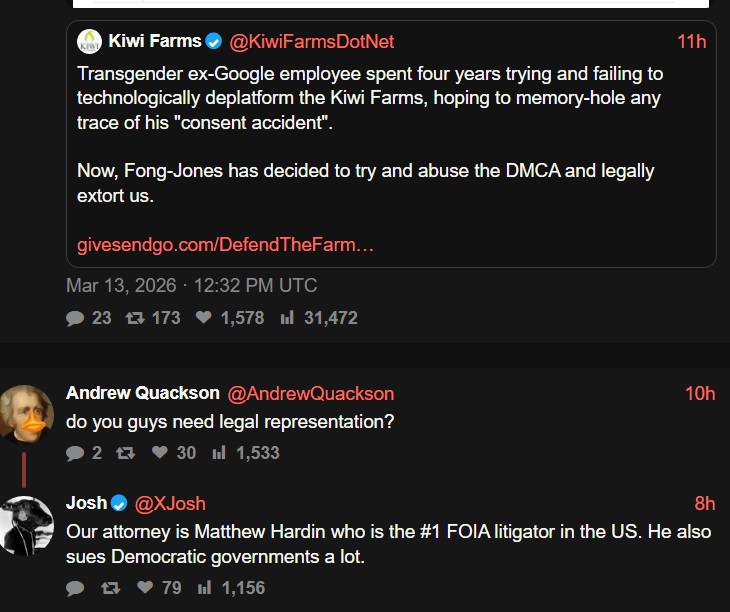Open the givesendgo.com/DefendTheFarm link
This screenshot has width=730, height=612.
225,245
